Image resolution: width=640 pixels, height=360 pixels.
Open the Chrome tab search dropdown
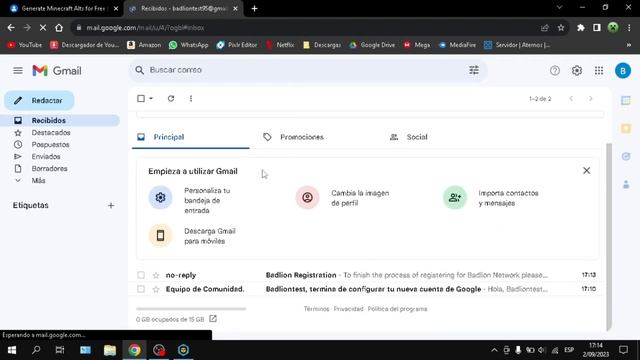click(559, 7)
